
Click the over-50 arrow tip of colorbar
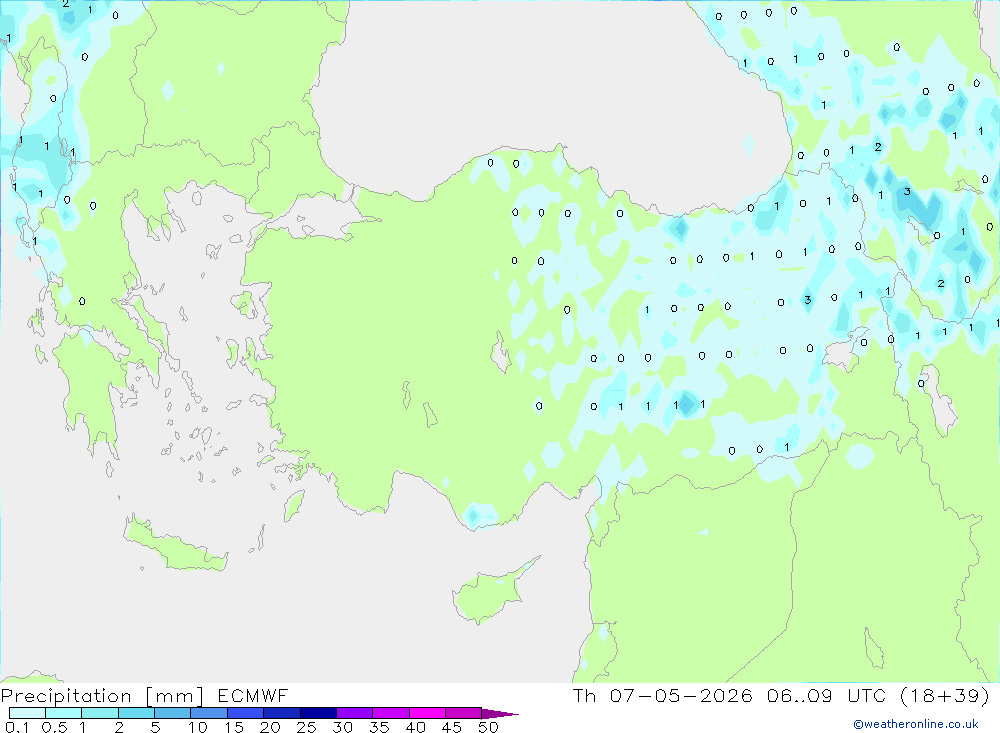click(x=500, y=714)
